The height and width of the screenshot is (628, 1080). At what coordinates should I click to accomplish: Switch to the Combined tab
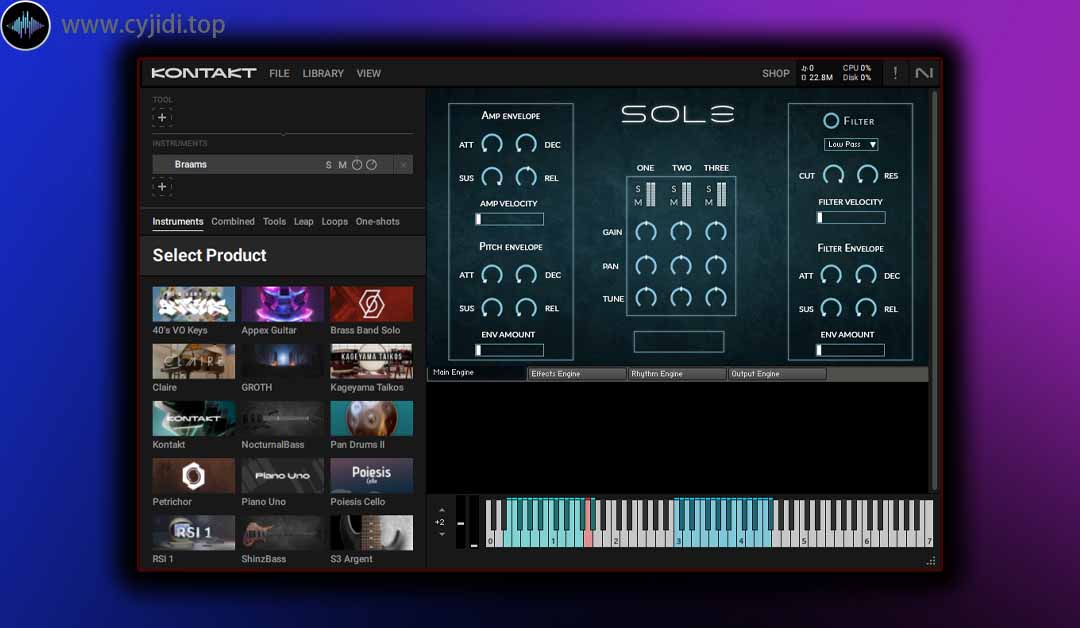click(233, 222)
